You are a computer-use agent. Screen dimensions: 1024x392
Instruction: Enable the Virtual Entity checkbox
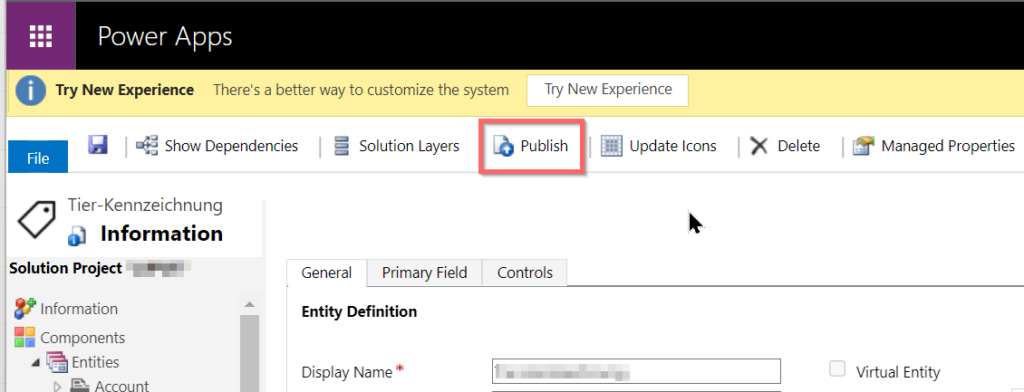click(x=837, y=369)
